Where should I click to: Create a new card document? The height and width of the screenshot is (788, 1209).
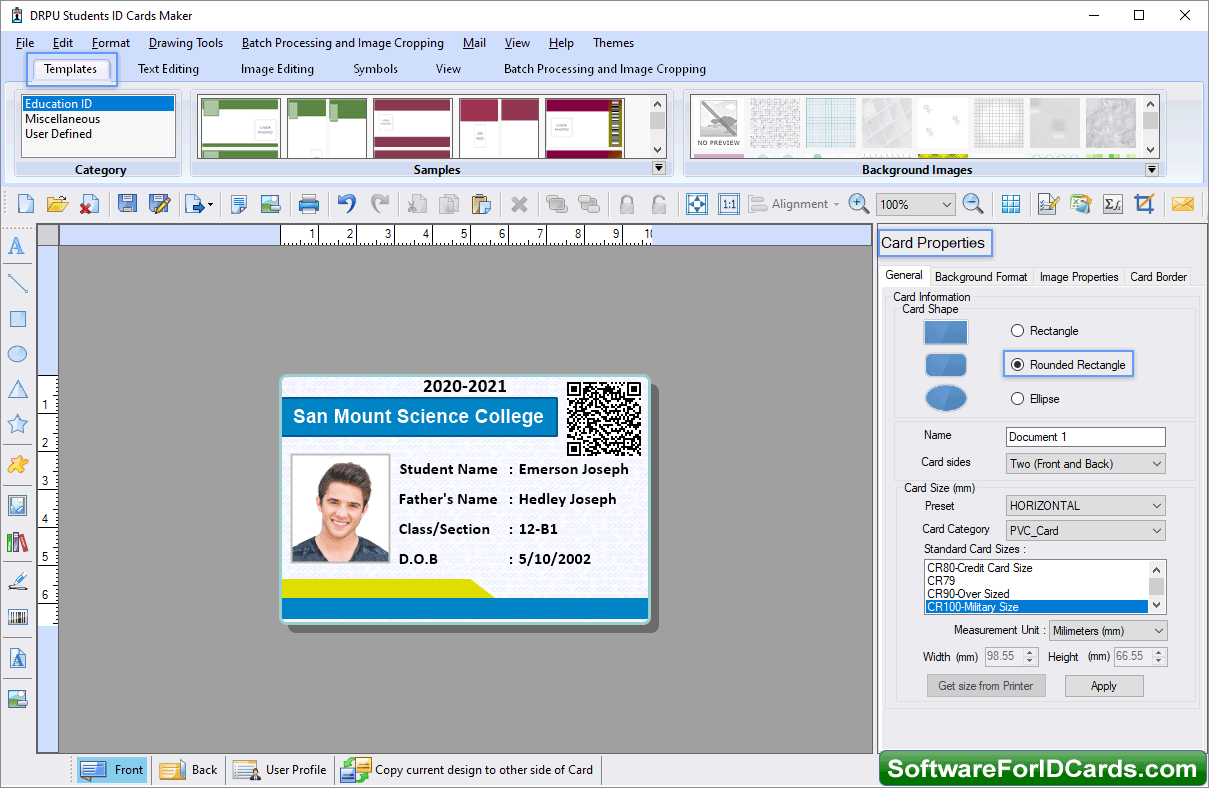[26, 204]
